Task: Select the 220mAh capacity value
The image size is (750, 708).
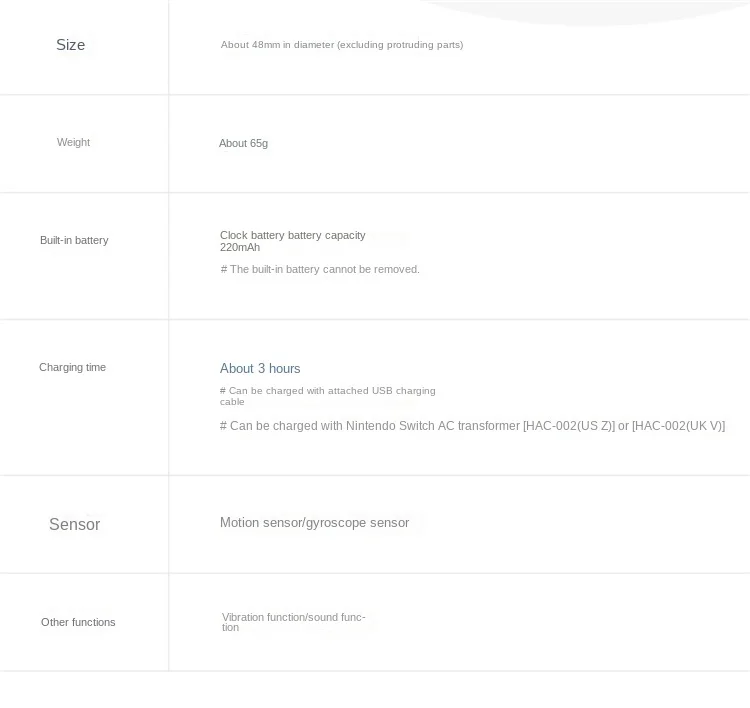Action: click(x=240, y=248)
